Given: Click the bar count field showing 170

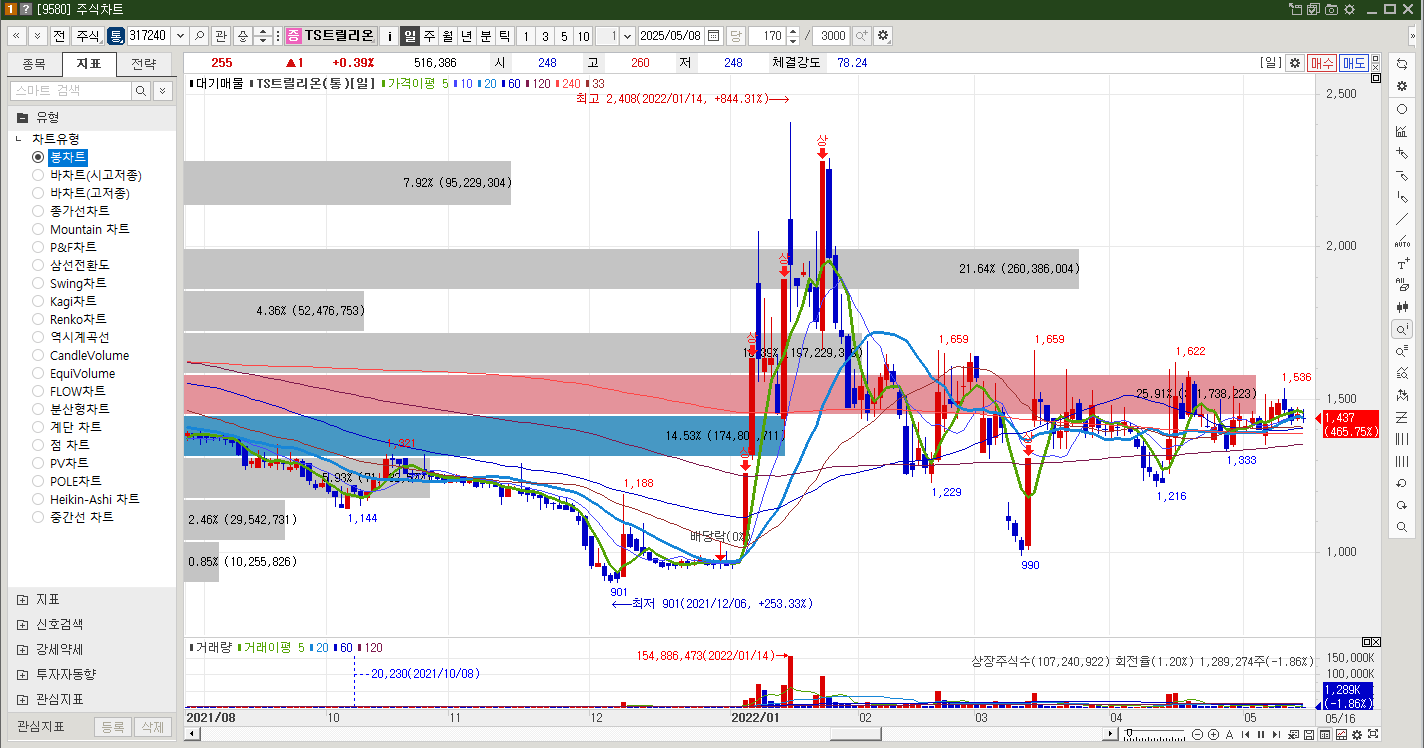Looking at the screenshot, I should click(x=768, y=35).
